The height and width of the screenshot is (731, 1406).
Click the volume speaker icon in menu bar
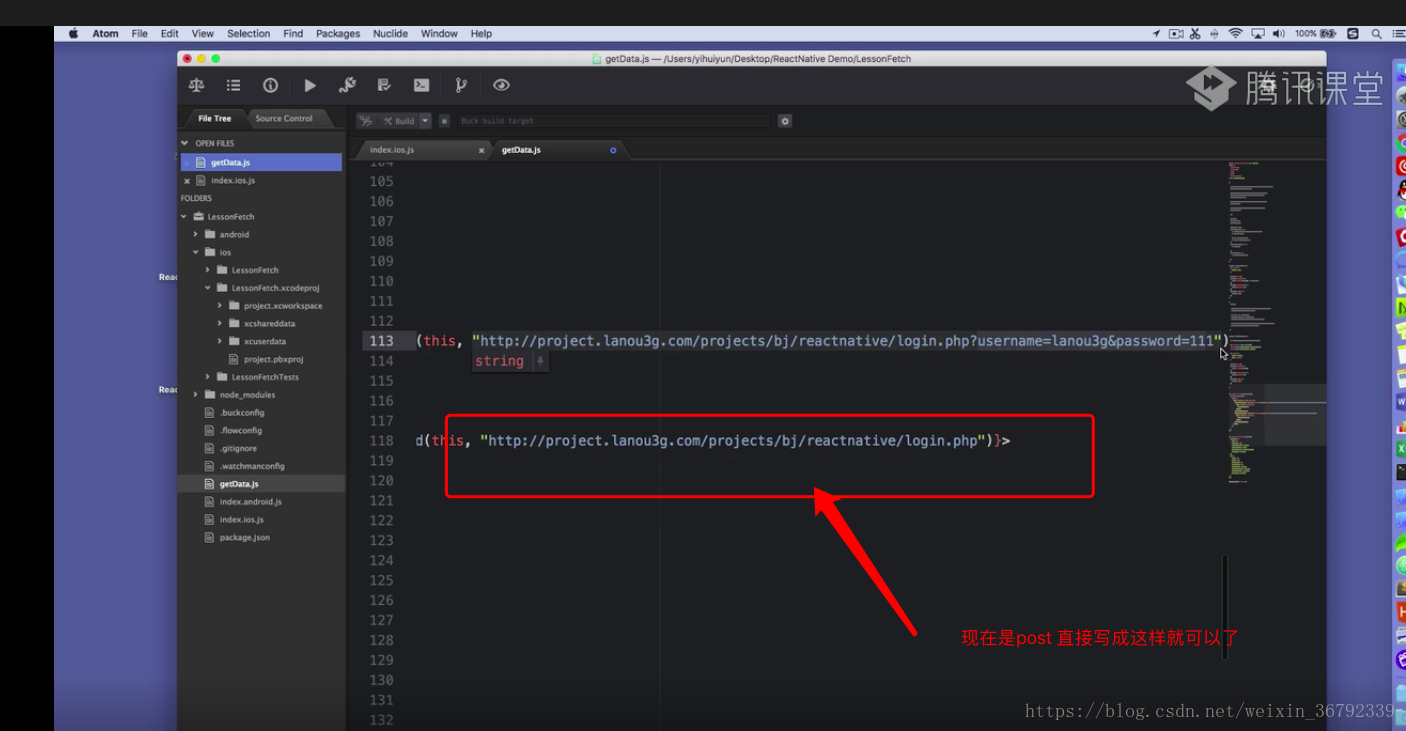point(1279,33)
